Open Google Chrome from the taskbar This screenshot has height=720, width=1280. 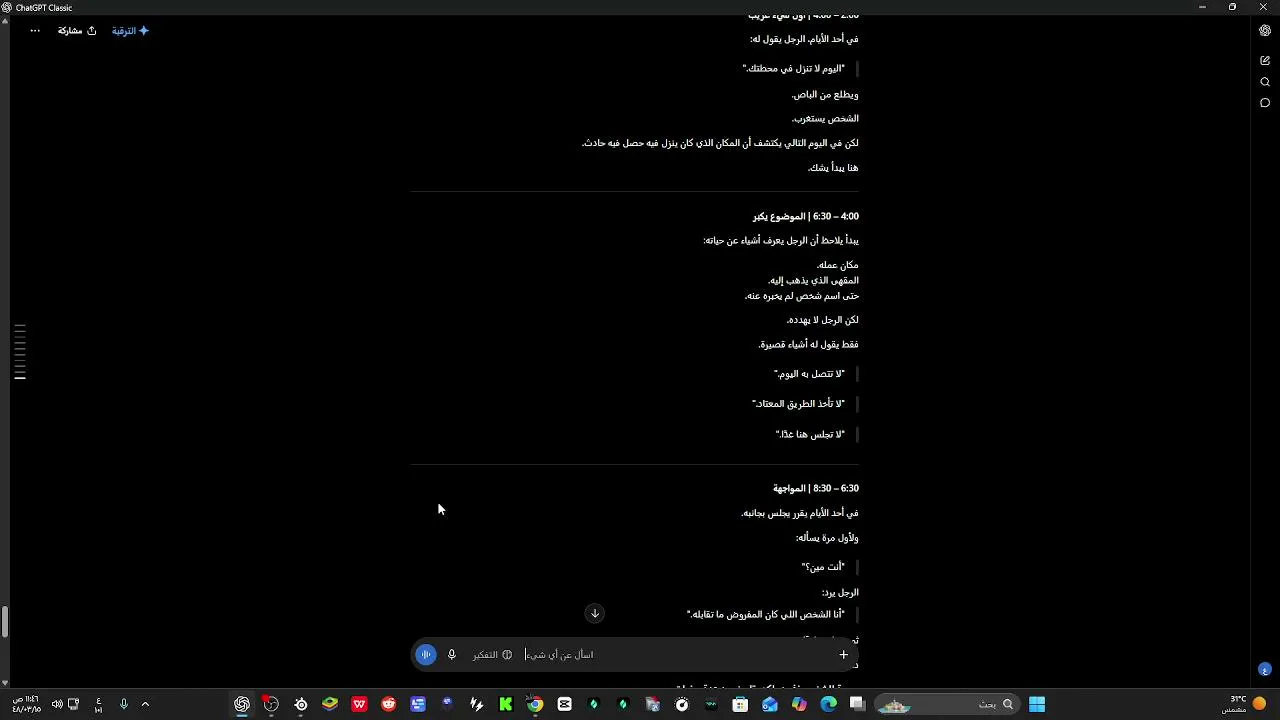(x=535, y=705)
